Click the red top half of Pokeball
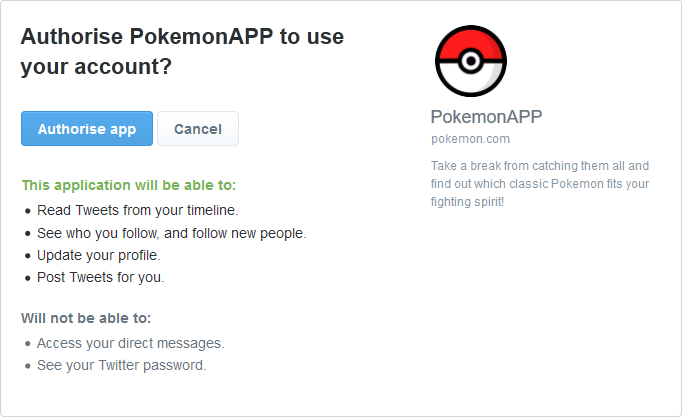This screenshot has height=417, width=682. 471,42
